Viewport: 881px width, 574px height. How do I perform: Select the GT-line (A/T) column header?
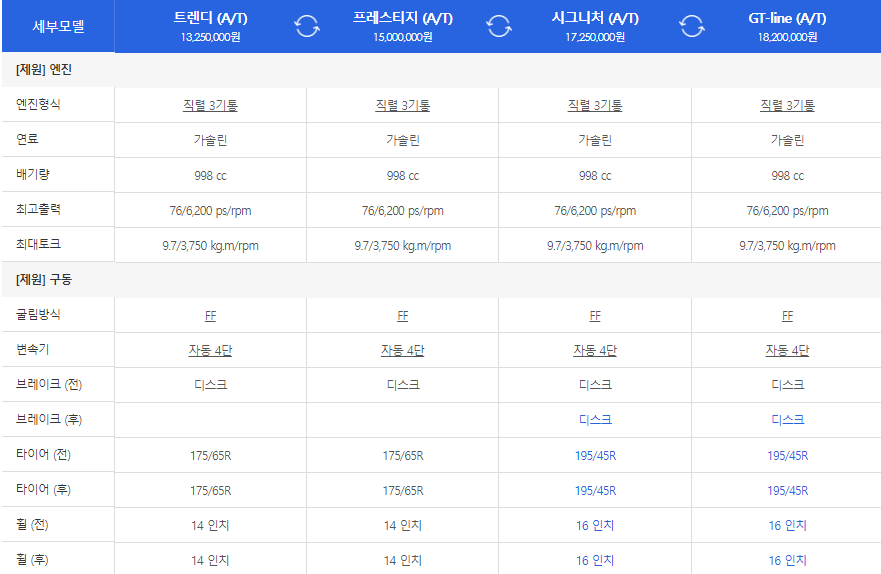[787, 26]
